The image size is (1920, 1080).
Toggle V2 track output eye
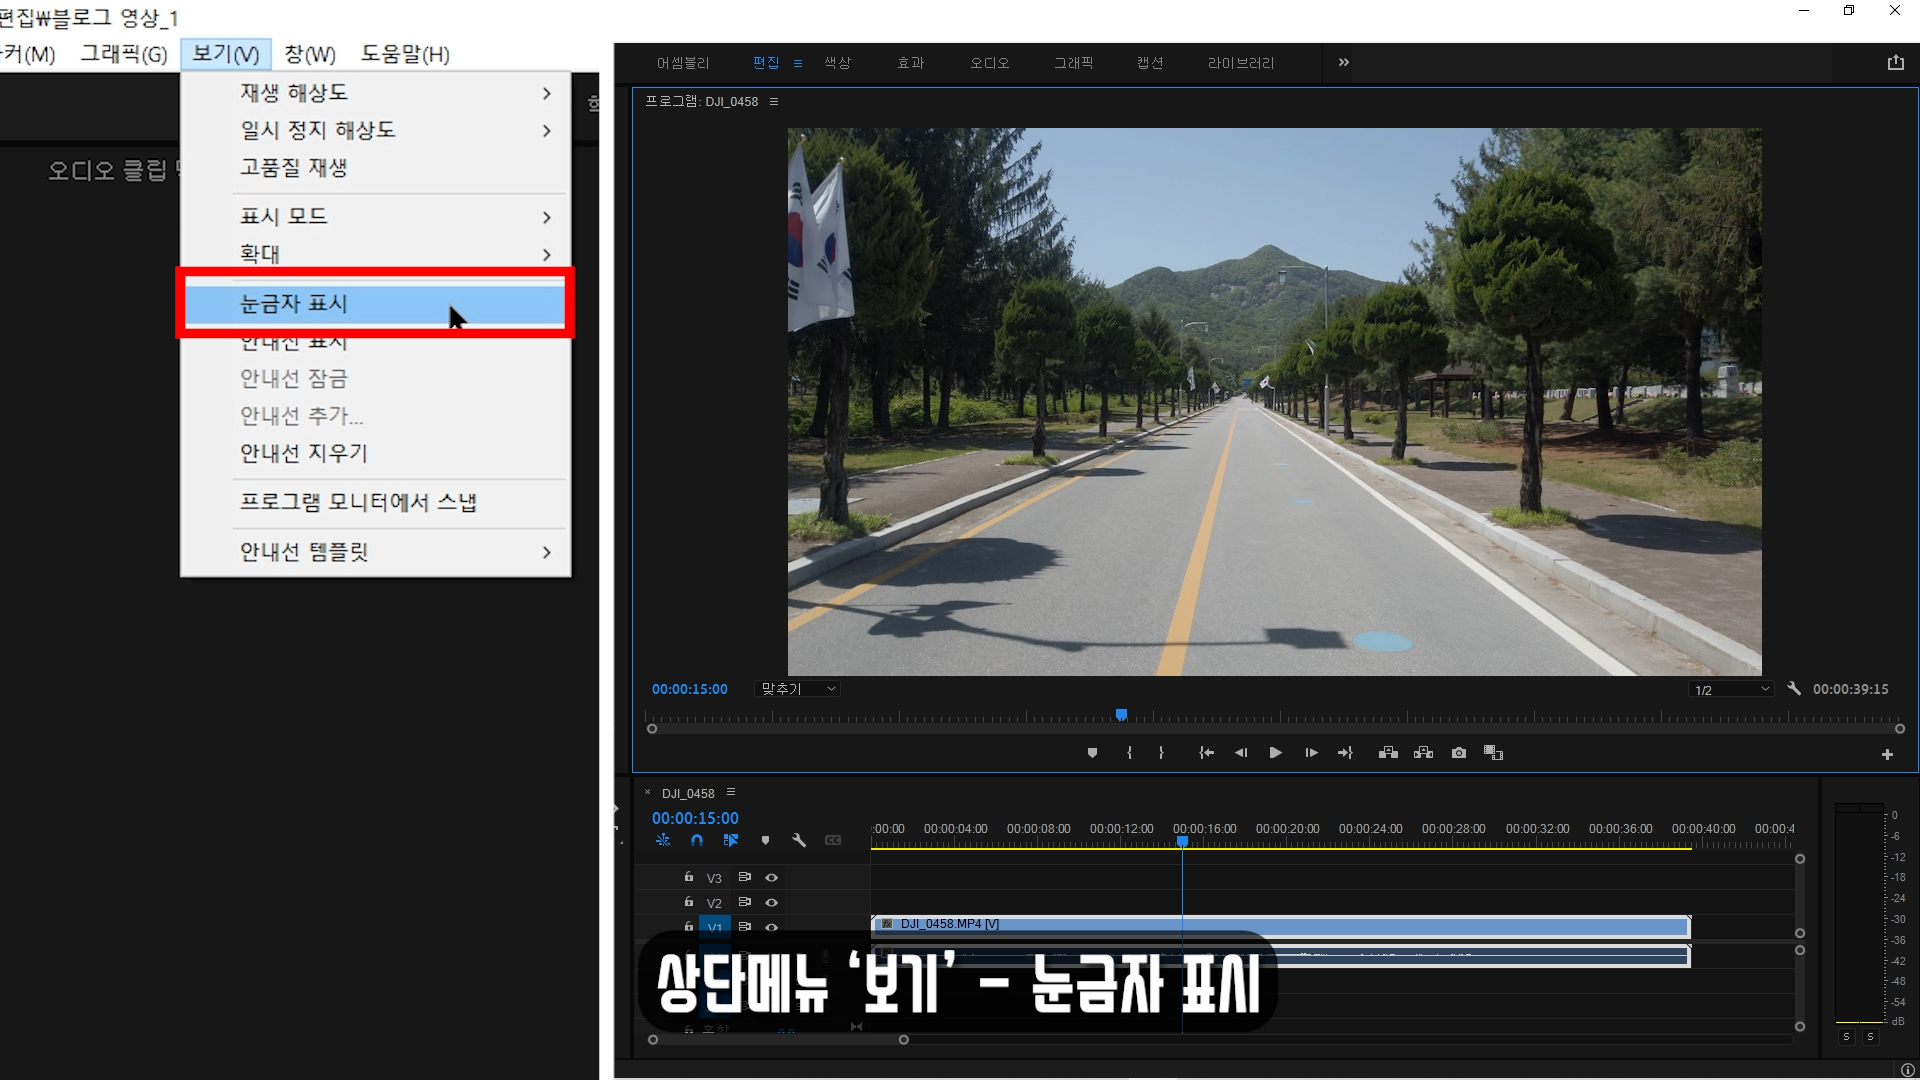click(771, 902)
